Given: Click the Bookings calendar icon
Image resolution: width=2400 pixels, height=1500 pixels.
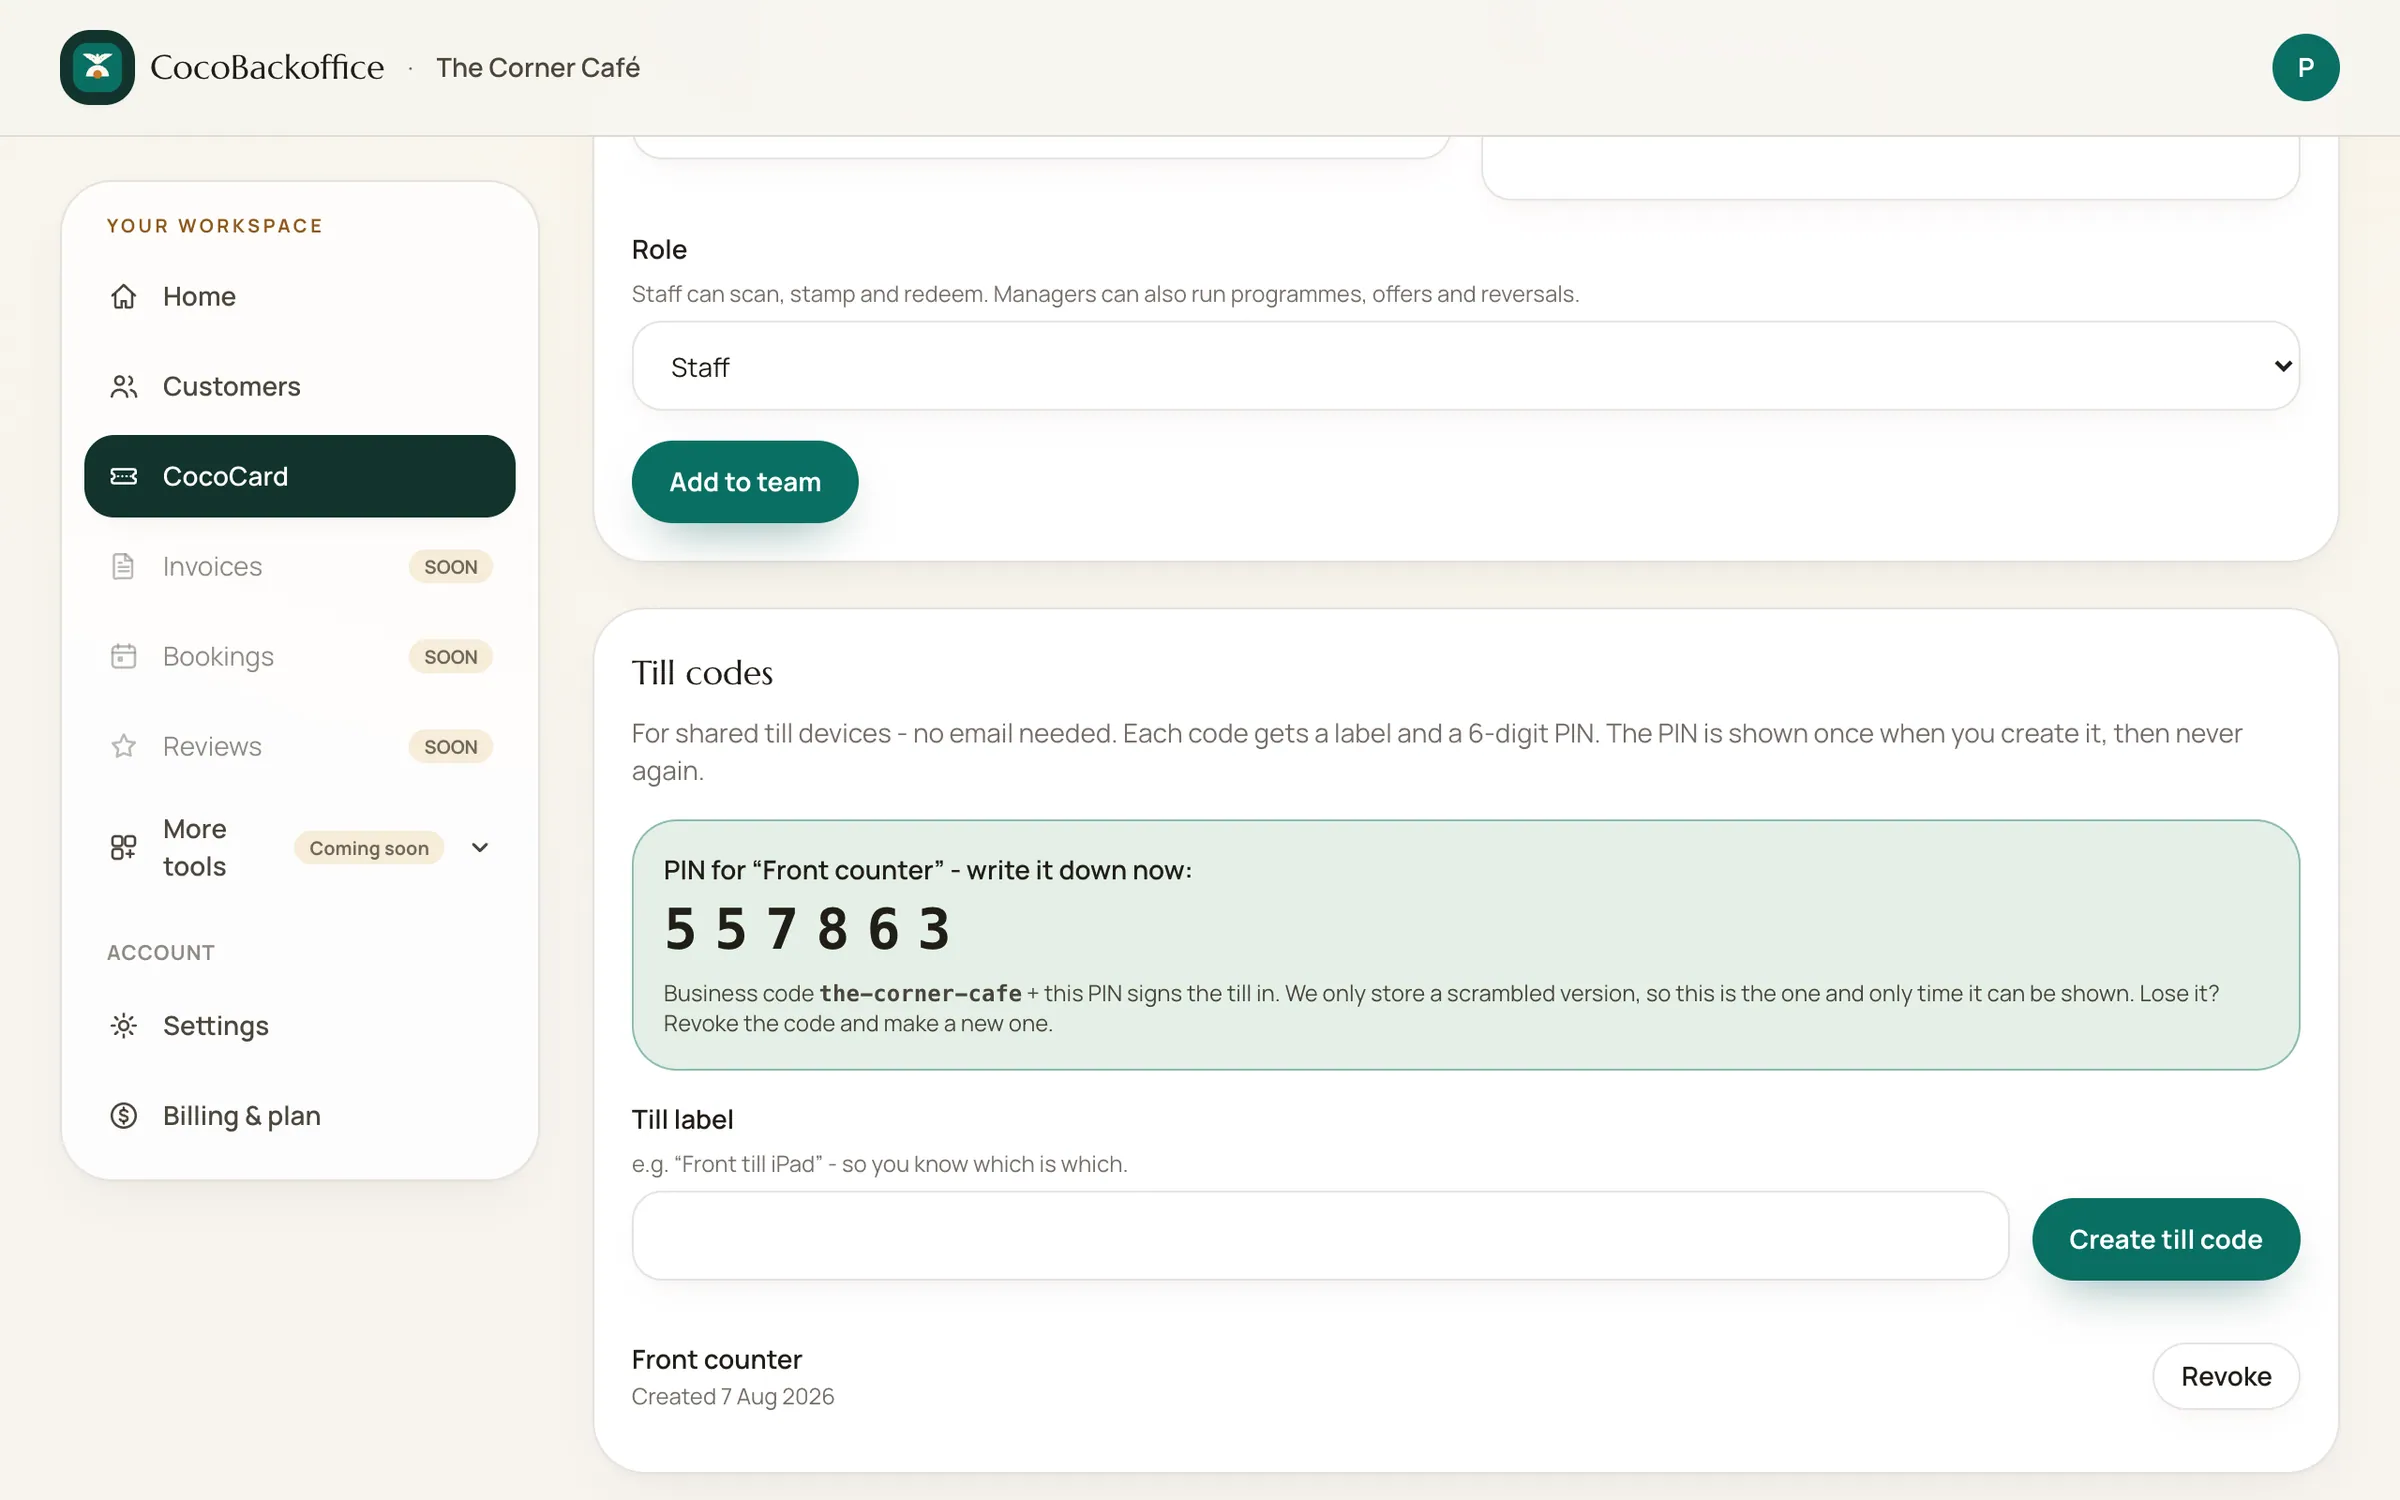Looking at the screenshot, I should (x=123, y=656).
